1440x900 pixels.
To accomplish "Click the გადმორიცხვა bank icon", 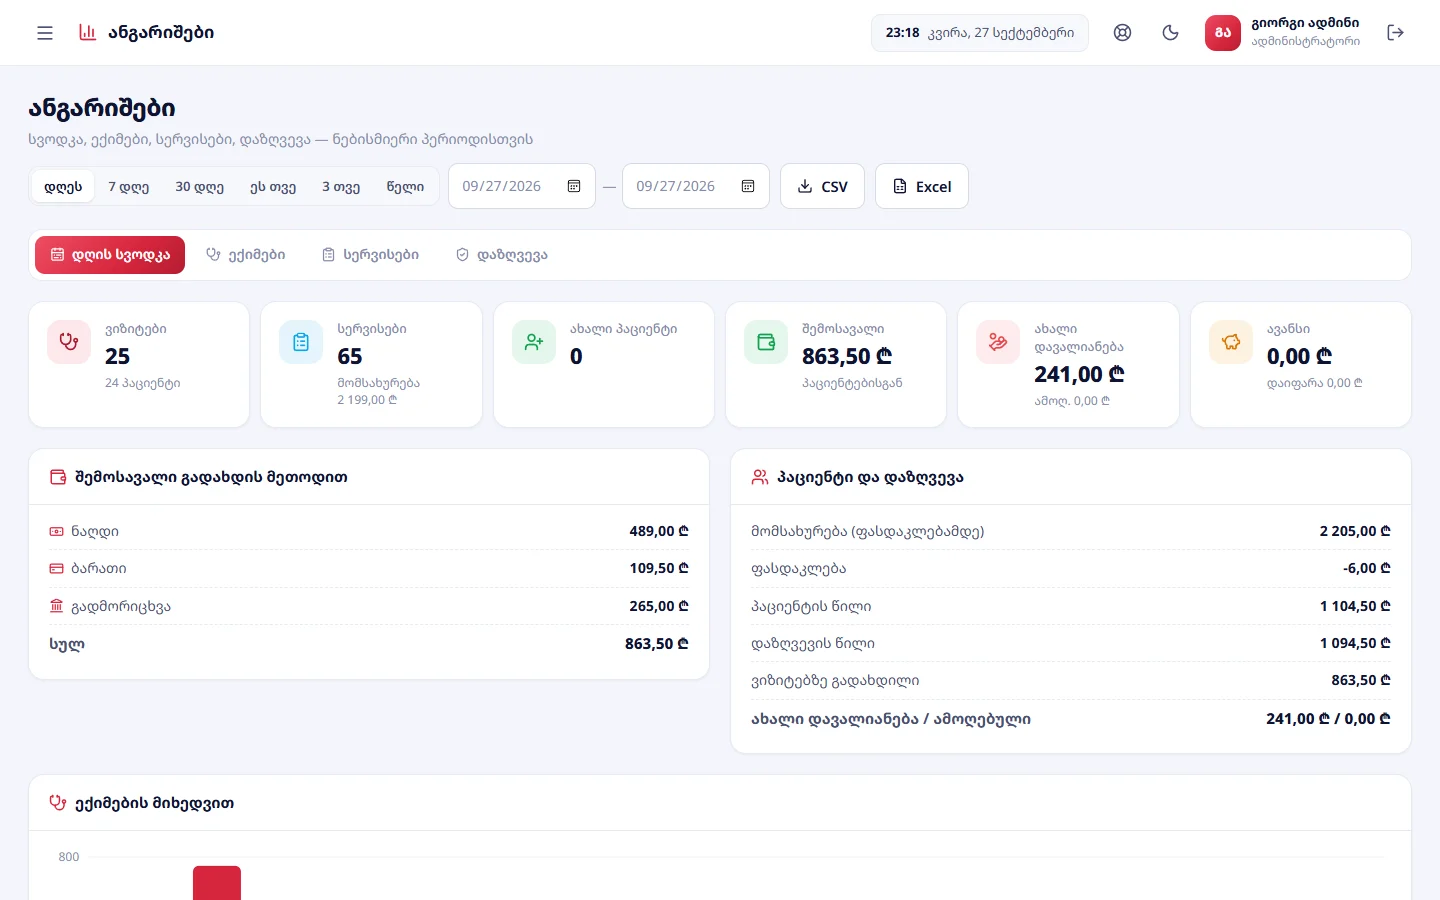I will point(57,606).
